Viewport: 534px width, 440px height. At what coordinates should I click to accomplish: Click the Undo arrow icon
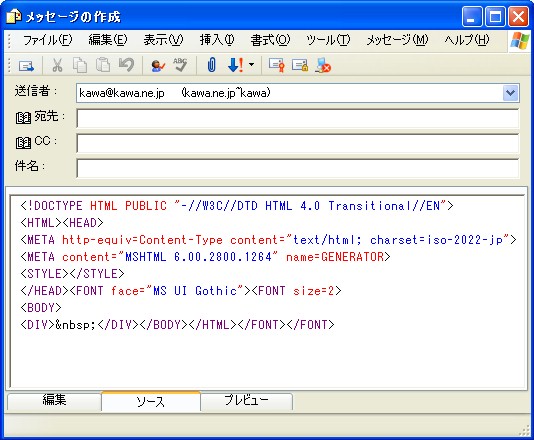(x=126, y=65)
